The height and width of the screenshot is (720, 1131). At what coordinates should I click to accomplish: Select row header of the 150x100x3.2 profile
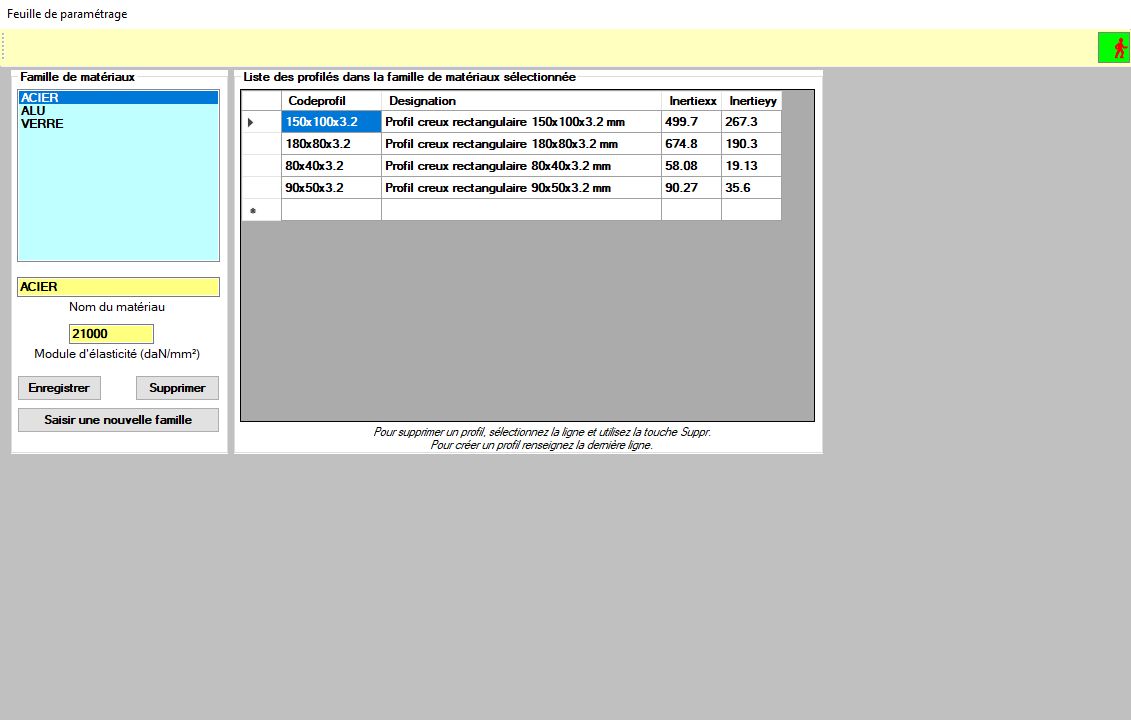261,122
